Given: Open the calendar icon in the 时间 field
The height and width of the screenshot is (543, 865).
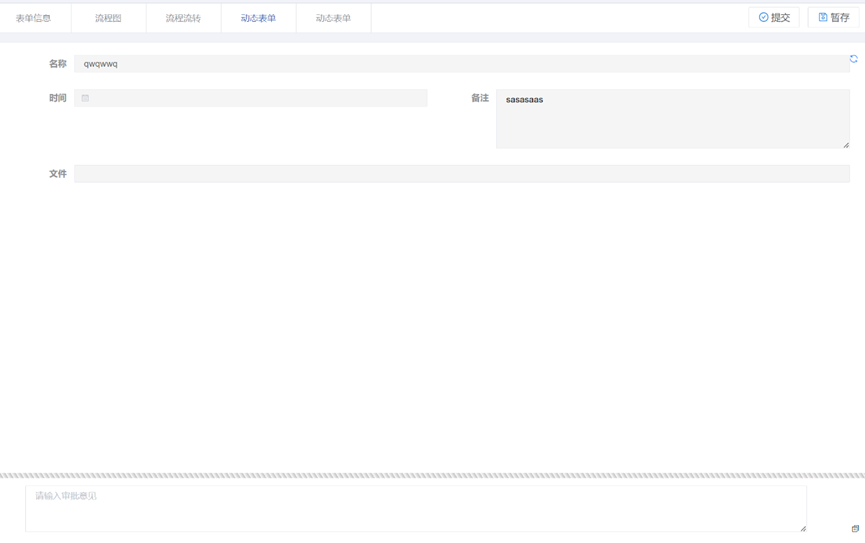Looking at the screenshot, I should 85,98.
